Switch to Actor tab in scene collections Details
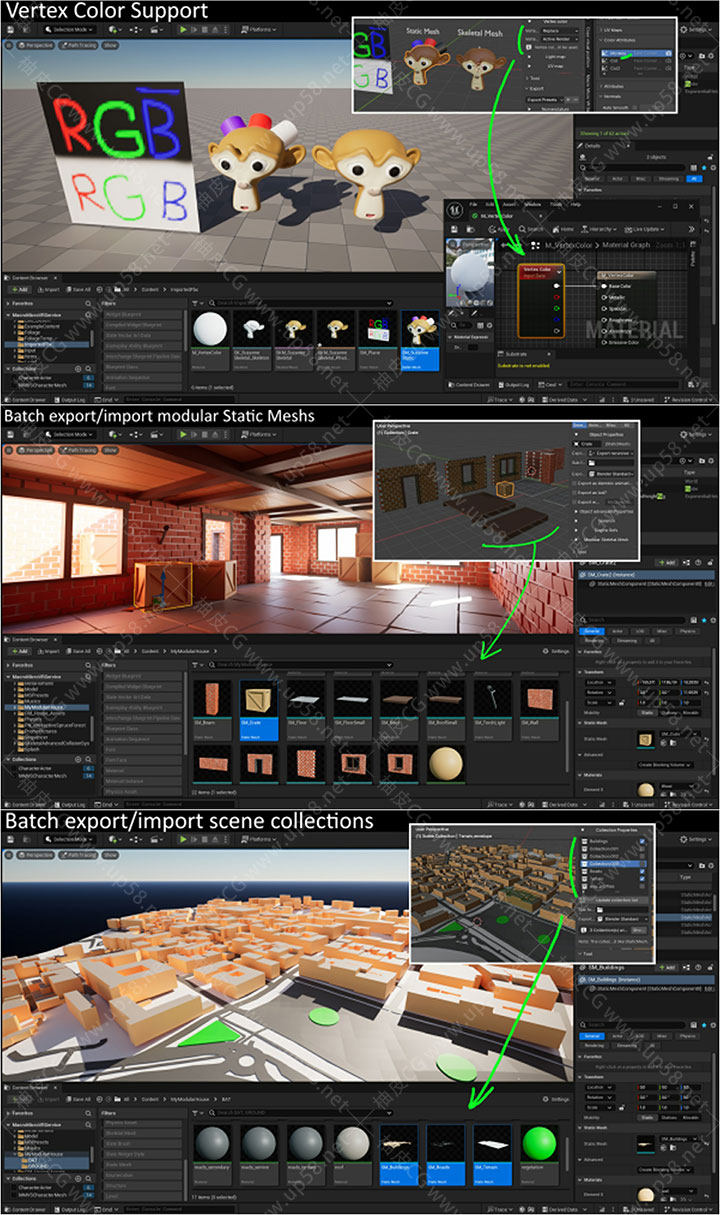The width and height of the screenshot is (720, 1215). click(x=617, y=1036)
